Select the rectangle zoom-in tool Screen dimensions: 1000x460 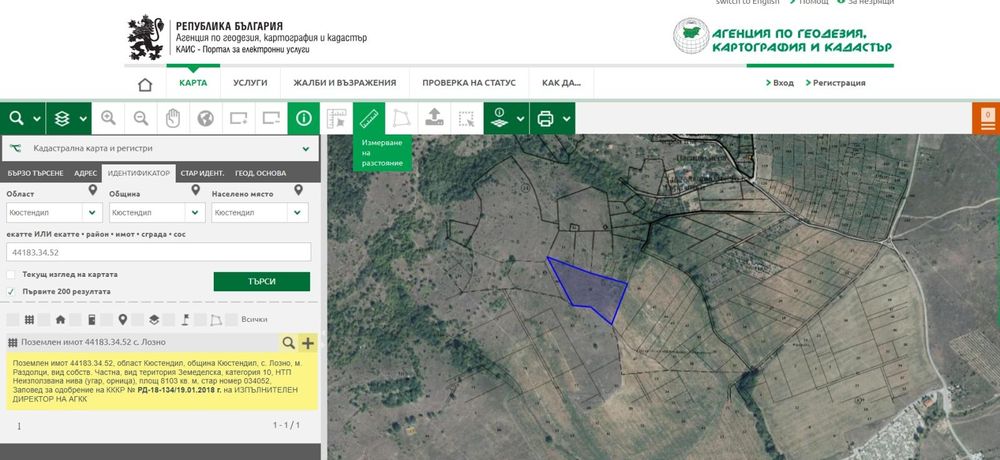click(239, 119)
